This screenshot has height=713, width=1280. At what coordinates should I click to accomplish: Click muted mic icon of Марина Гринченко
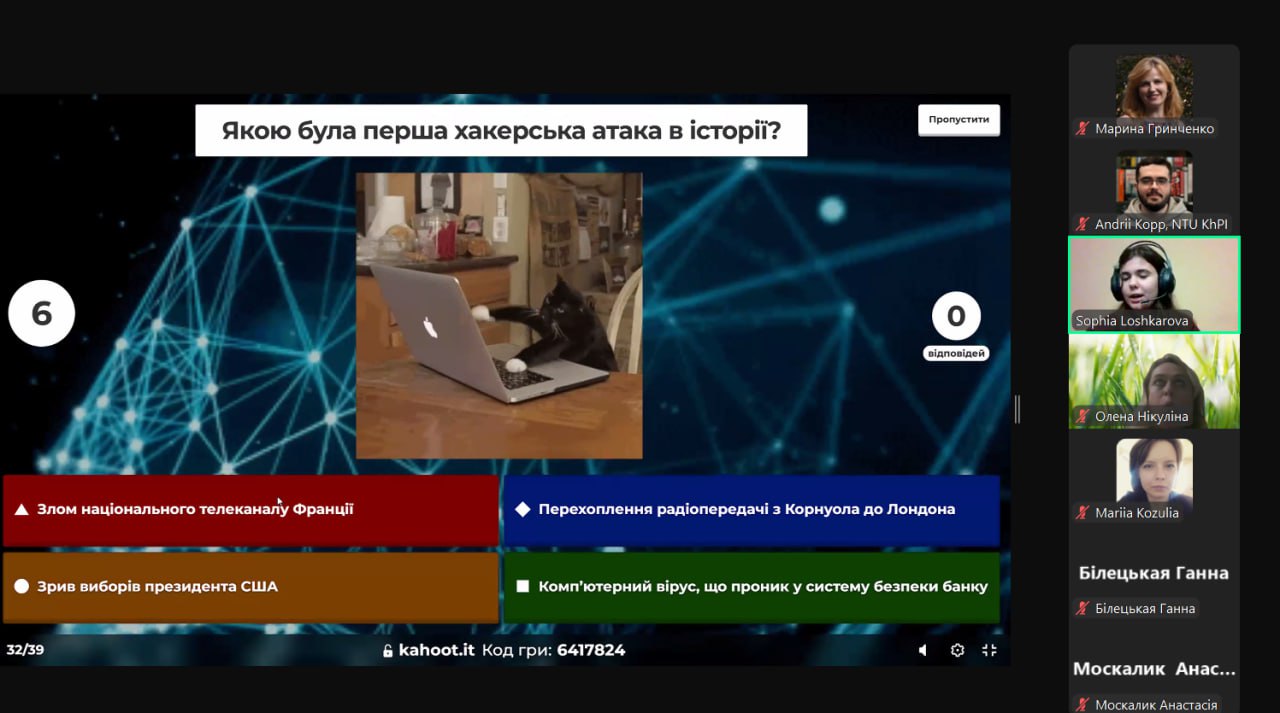pos(1082,129)
